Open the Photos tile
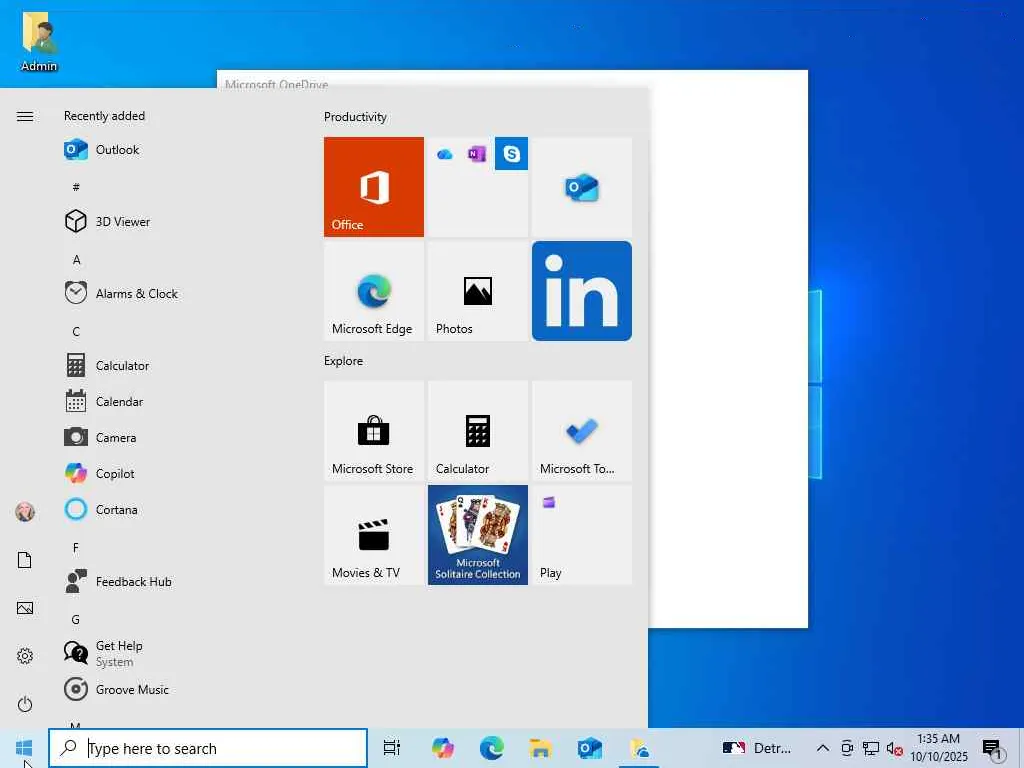 coord(478,291)
